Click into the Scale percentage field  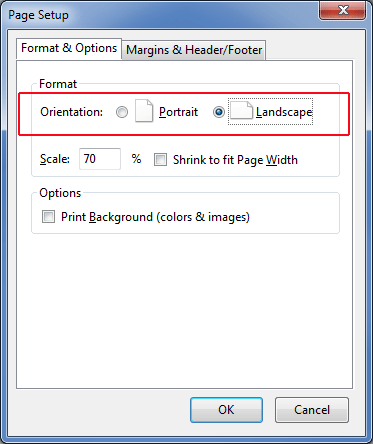point(100,159)
